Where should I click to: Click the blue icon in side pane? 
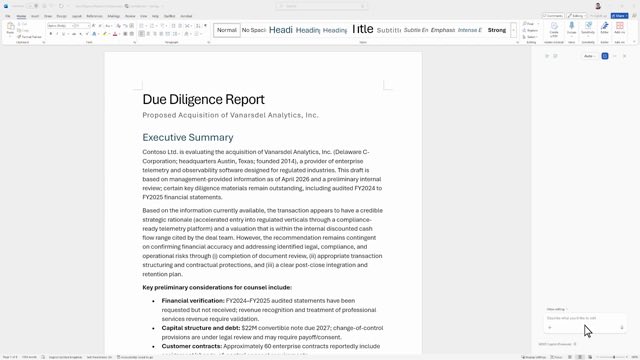point(605,56)
